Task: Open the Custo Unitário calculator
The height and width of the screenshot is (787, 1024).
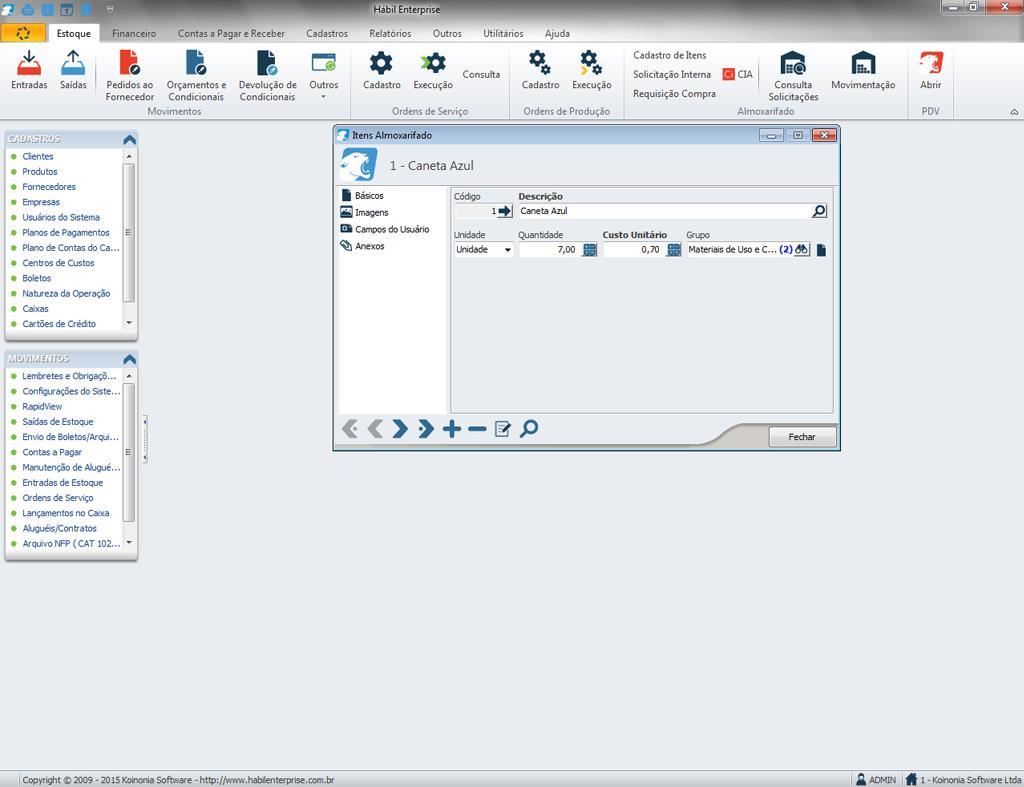Action: [x=674, y=249]
